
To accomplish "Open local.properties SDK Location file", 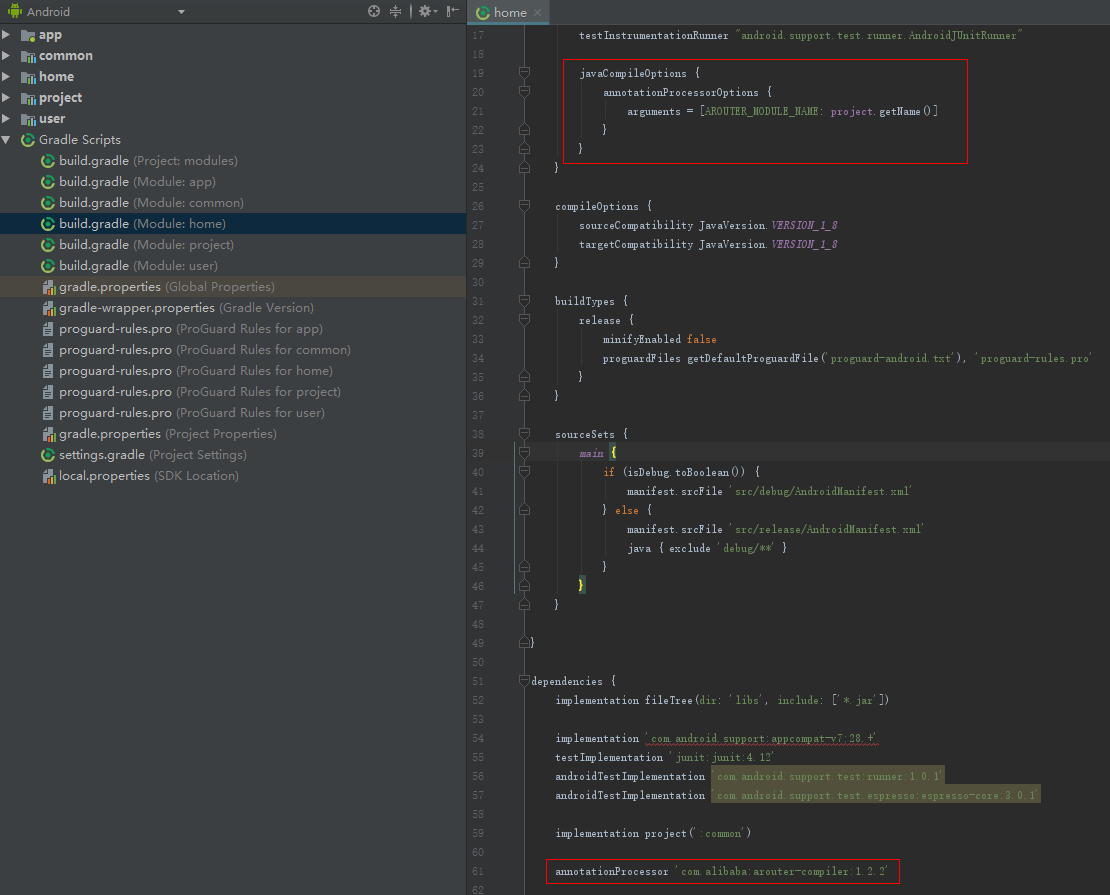I will [148, 476].
